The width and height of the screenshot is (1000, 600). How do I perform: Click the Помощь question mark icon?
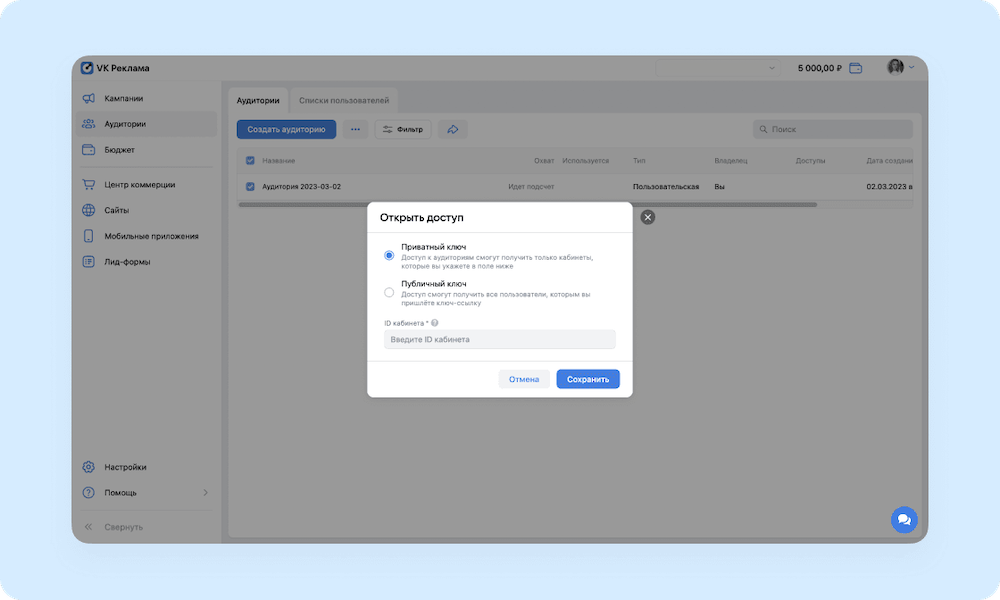tap(89, 492)
